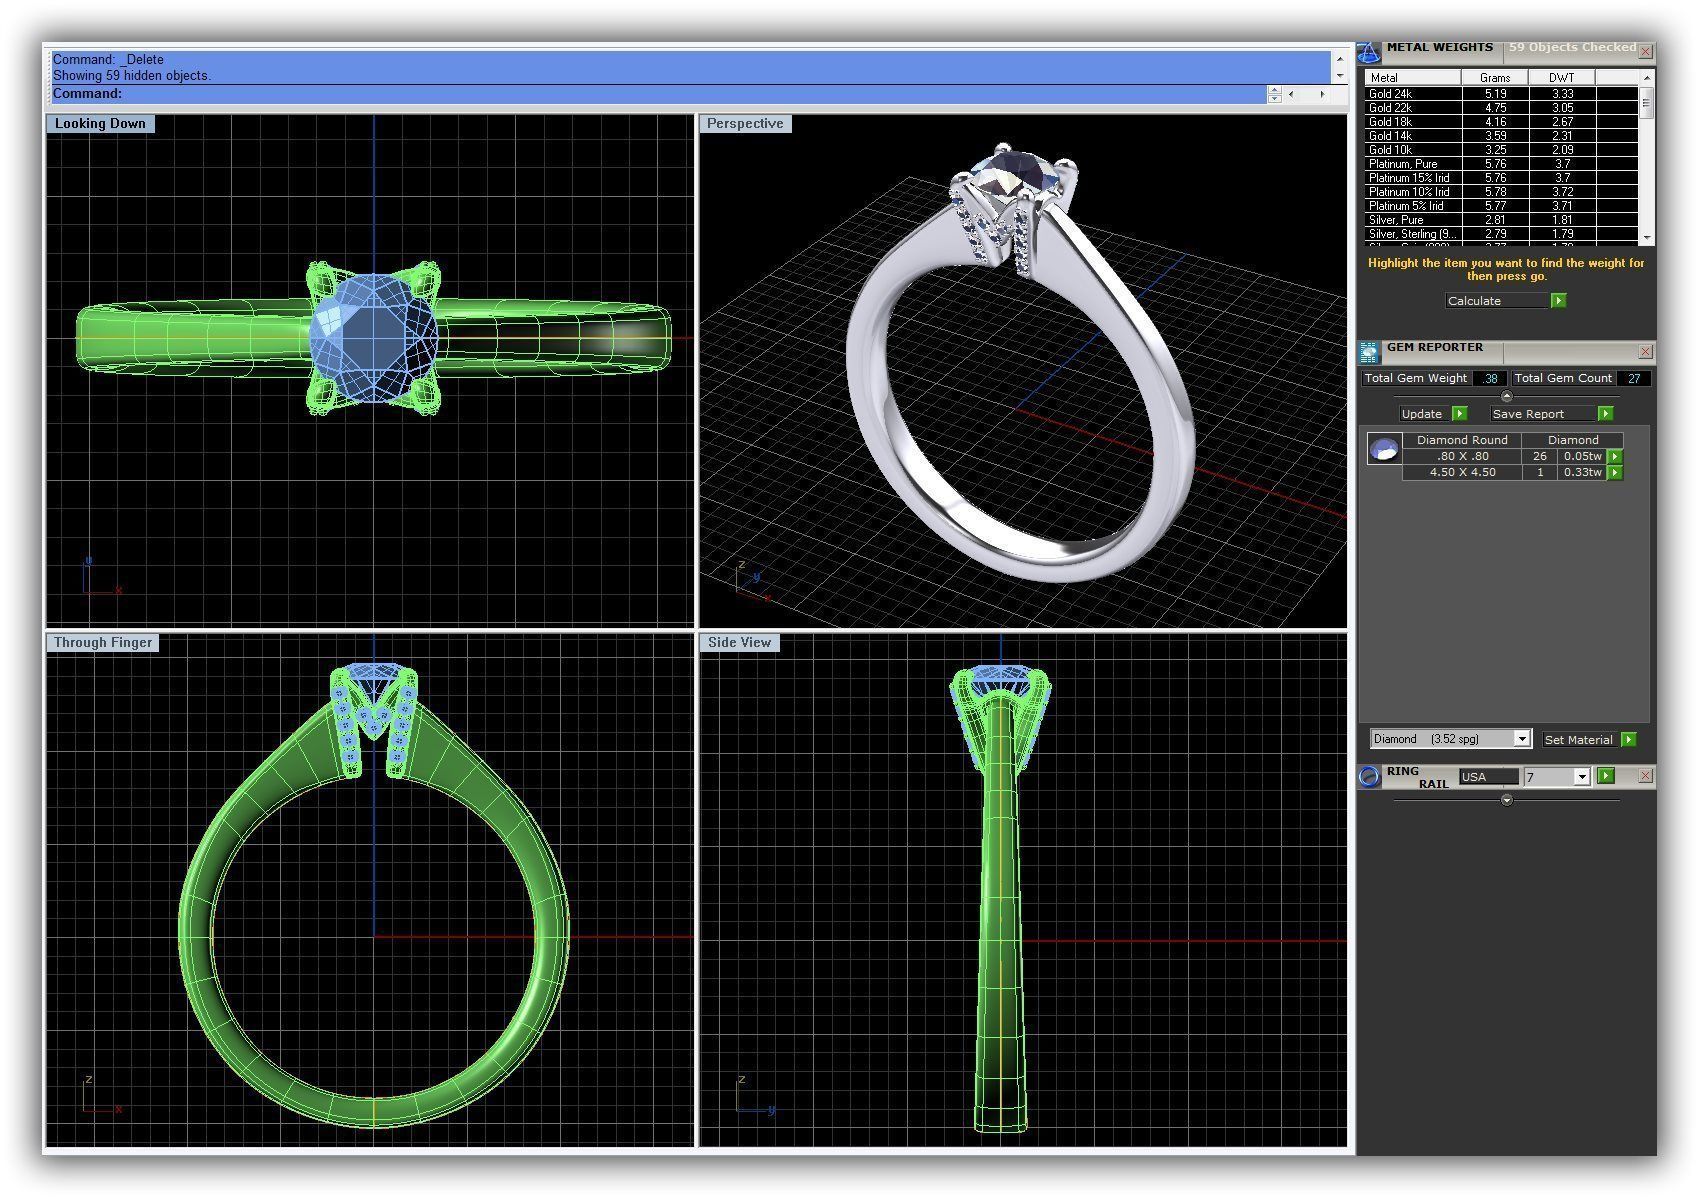The height and width of the screenshot is (1198, 1699).
Task: Select the Through Finger viewport label
Action: coord(103,643)
